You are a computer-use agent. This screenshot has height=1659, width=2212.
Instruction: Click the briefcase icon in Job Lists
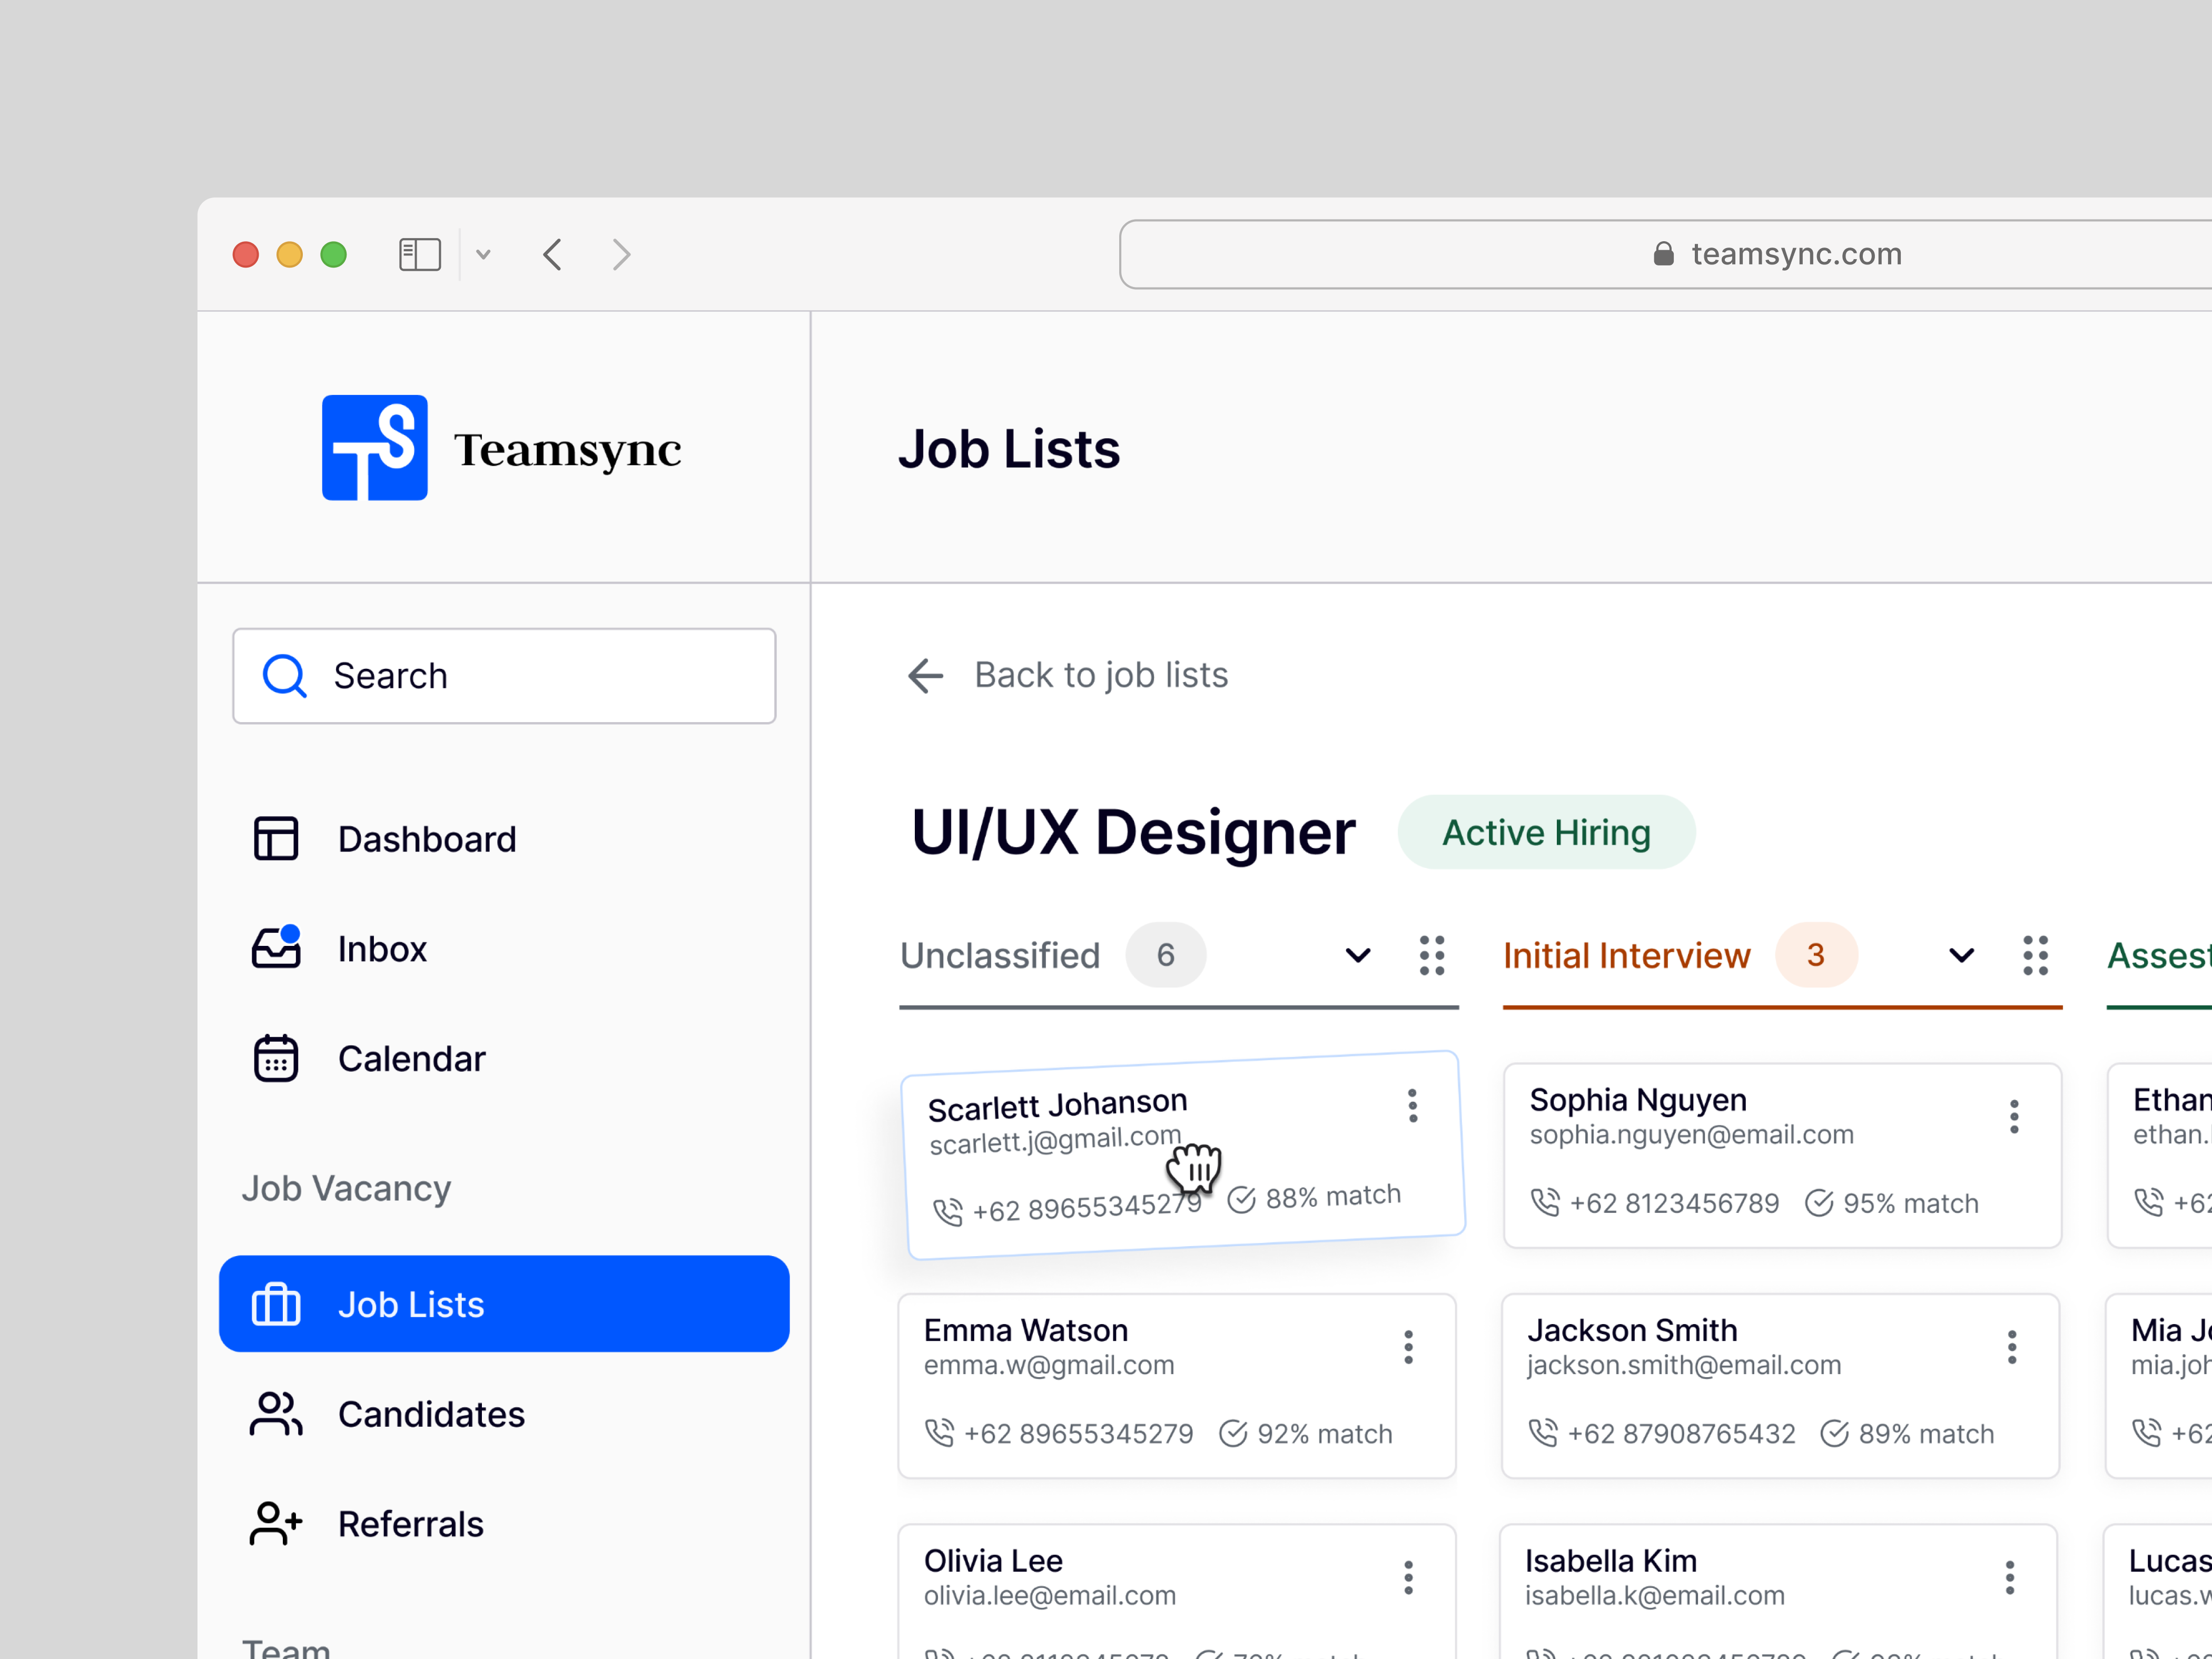click(x=276, y=1304)
